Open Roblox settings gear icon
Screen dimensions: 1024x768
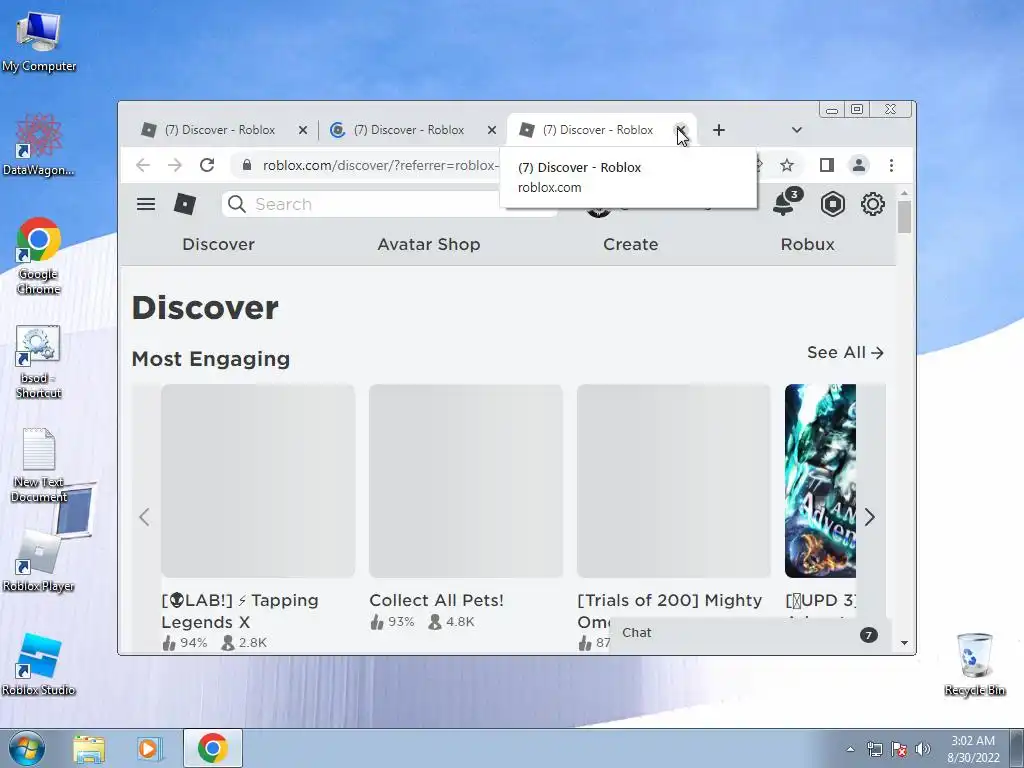(x=872, y=204)
